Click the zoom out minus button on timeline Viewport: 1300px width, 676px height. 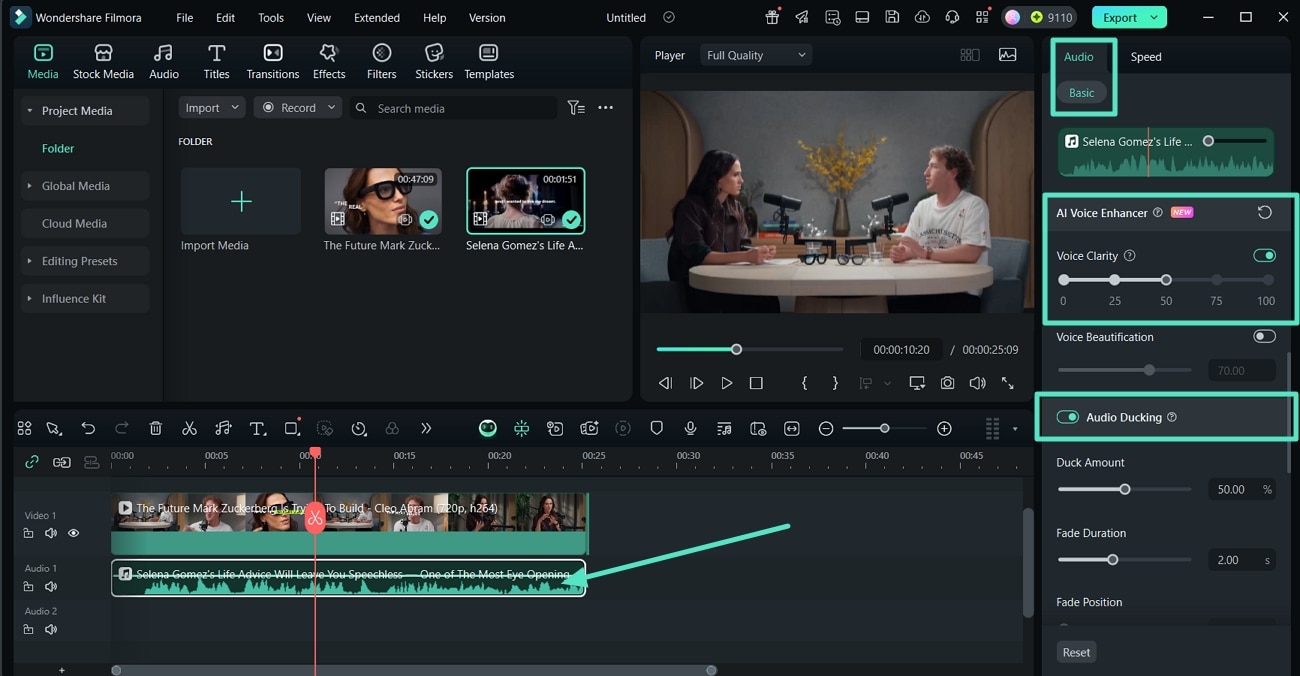point(826,428)
